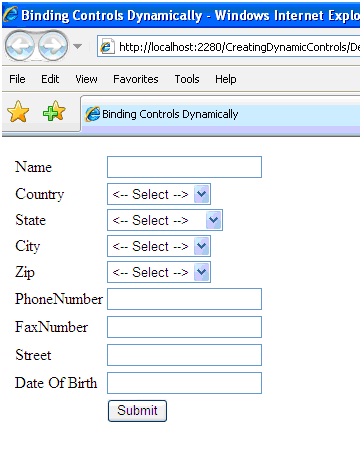Open the Favorites menu

coord(136,79)
